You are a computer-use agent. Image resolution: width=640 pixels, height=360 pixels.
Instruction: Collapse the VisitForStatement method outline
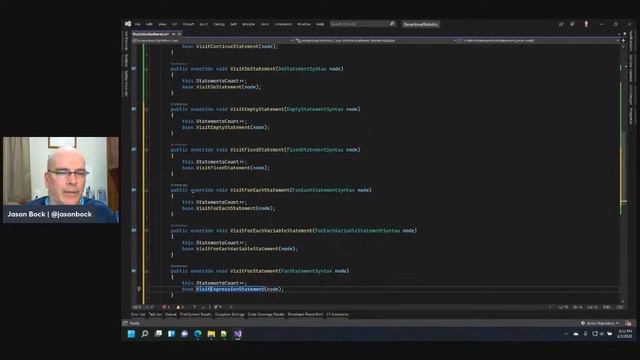pos(147,271)
